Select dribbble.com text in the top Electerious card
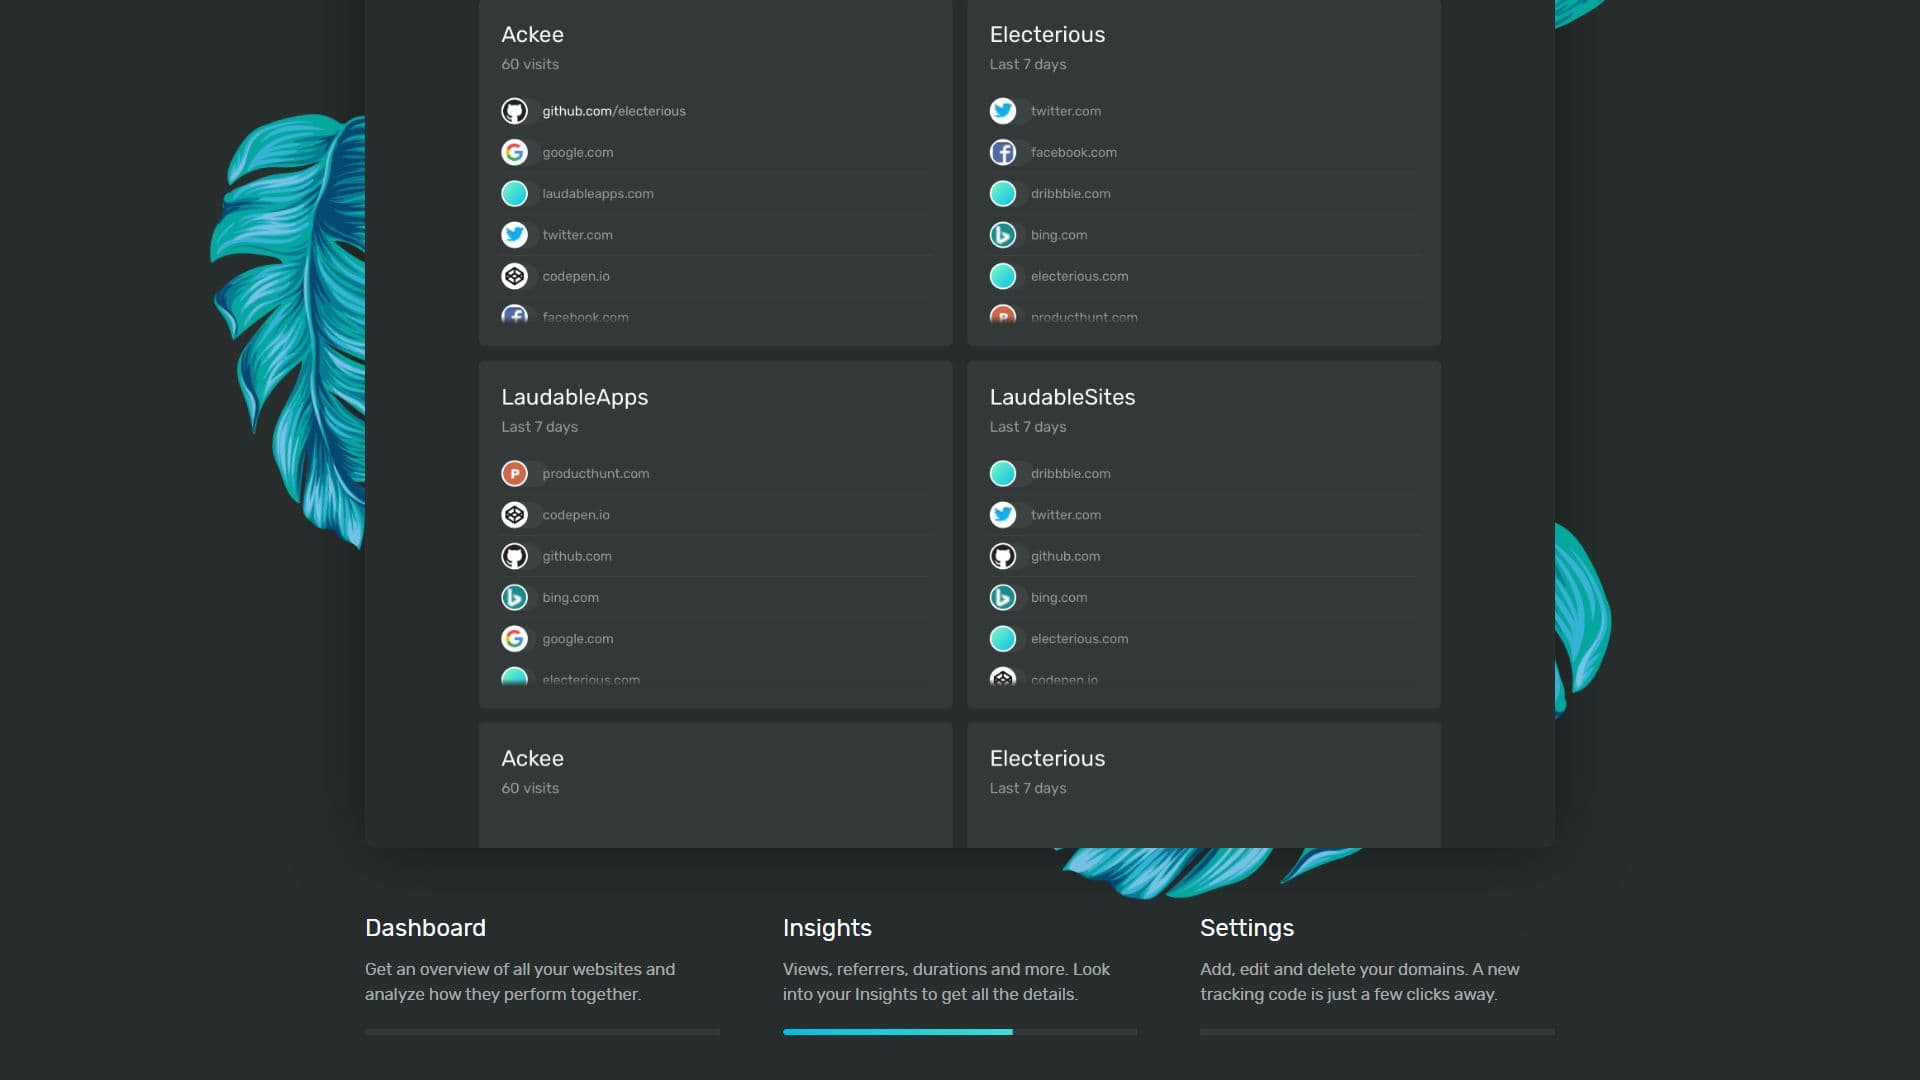Viewport: 1920px width, 1080px height. click(x=1070, y=193)
